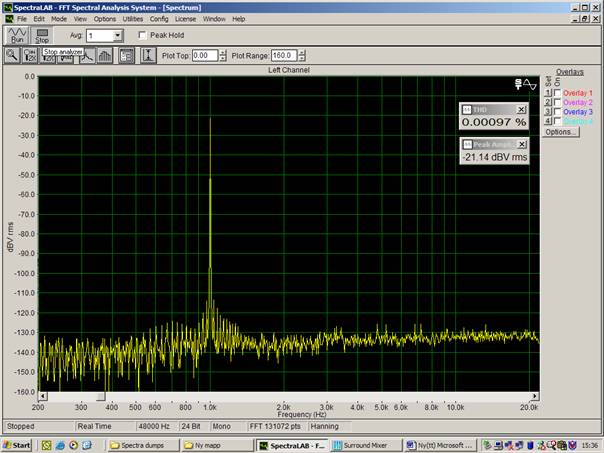Click the horizontal scrollbar thumb under the plot
Screen dimensions: 604x453
[x=101, y=396]
